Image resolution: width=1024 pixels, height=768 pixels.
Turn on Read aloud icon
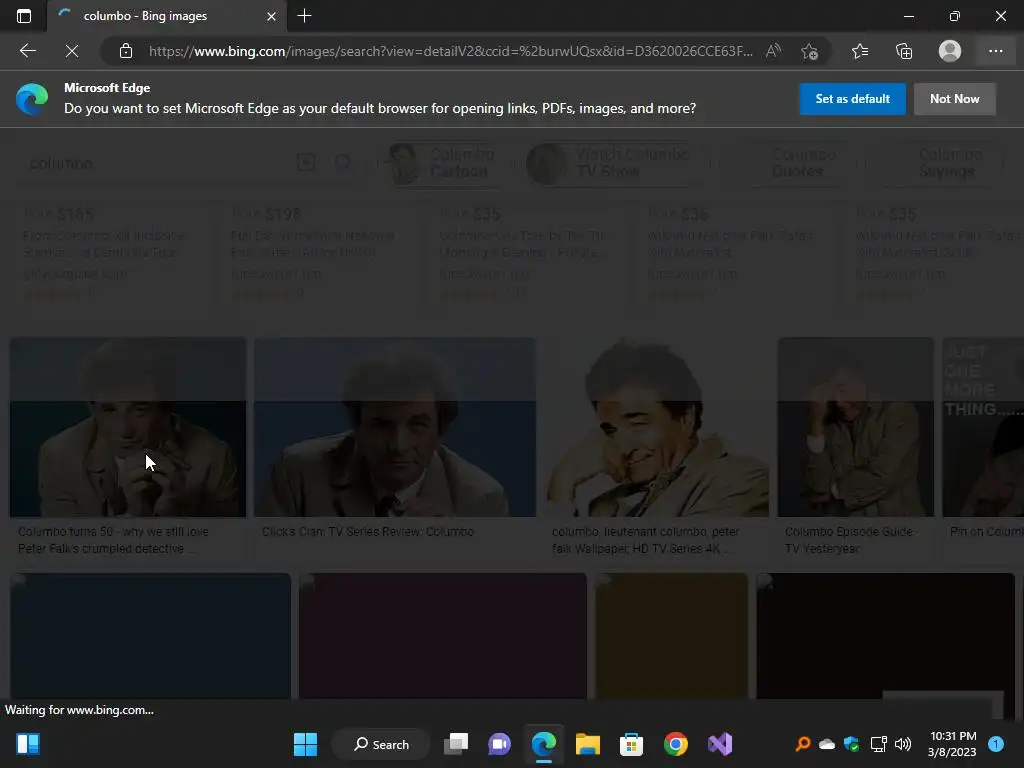tap(773, 51)
